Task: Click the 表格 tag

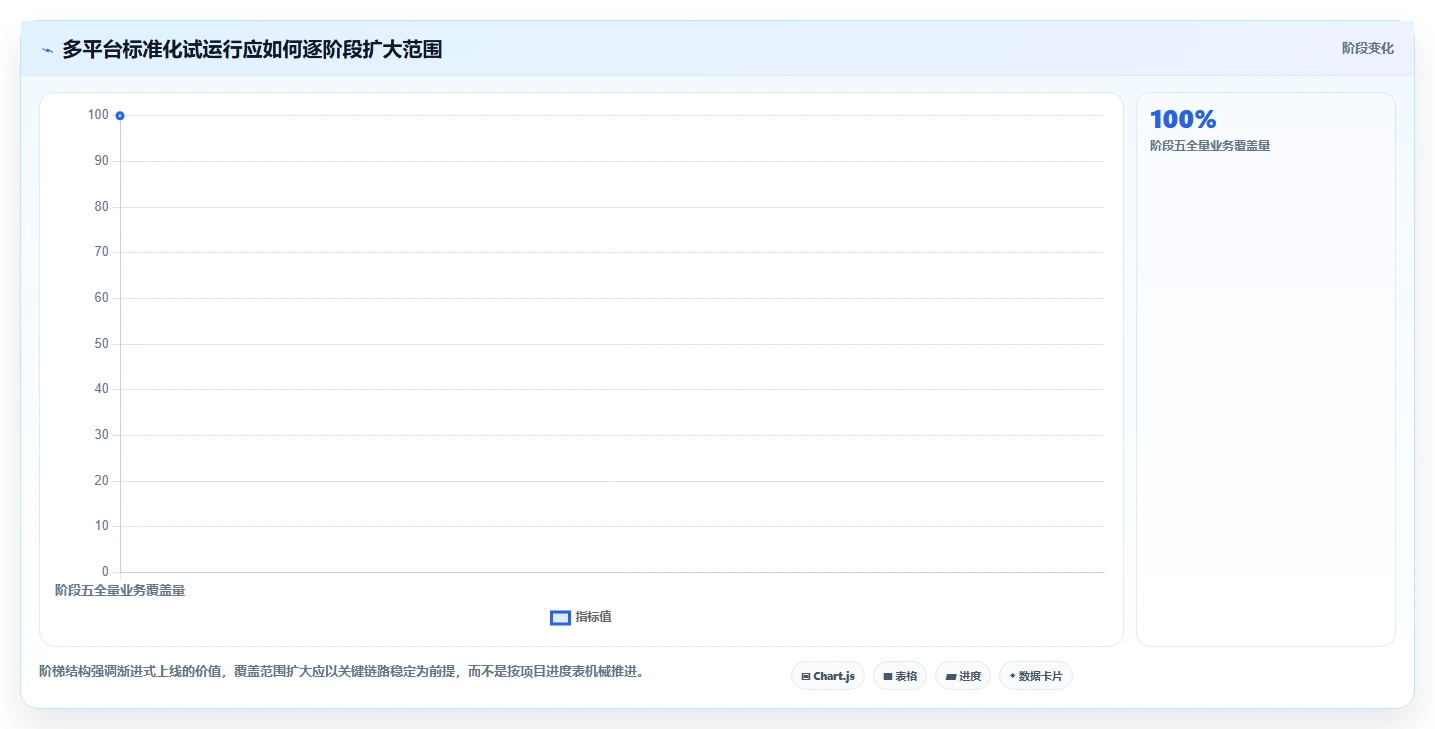Action: click(x=900, y=676)
